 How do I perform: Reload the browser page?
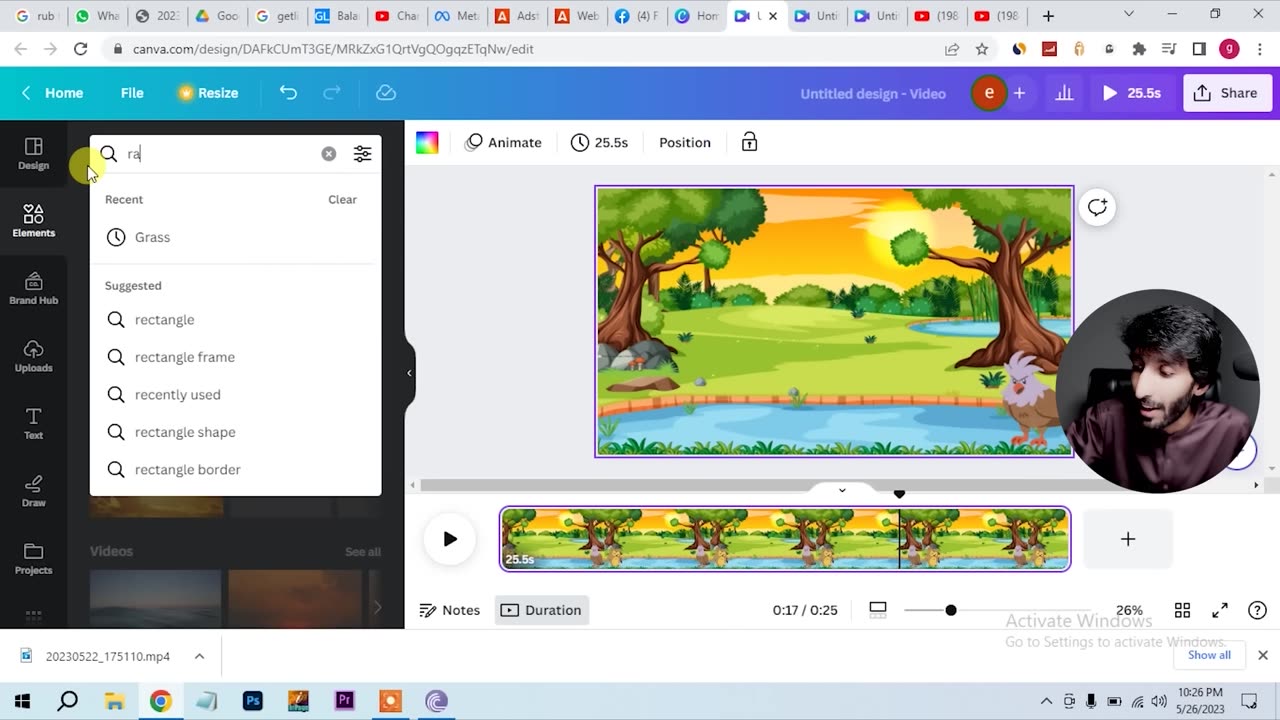click(x=80, y=49)
